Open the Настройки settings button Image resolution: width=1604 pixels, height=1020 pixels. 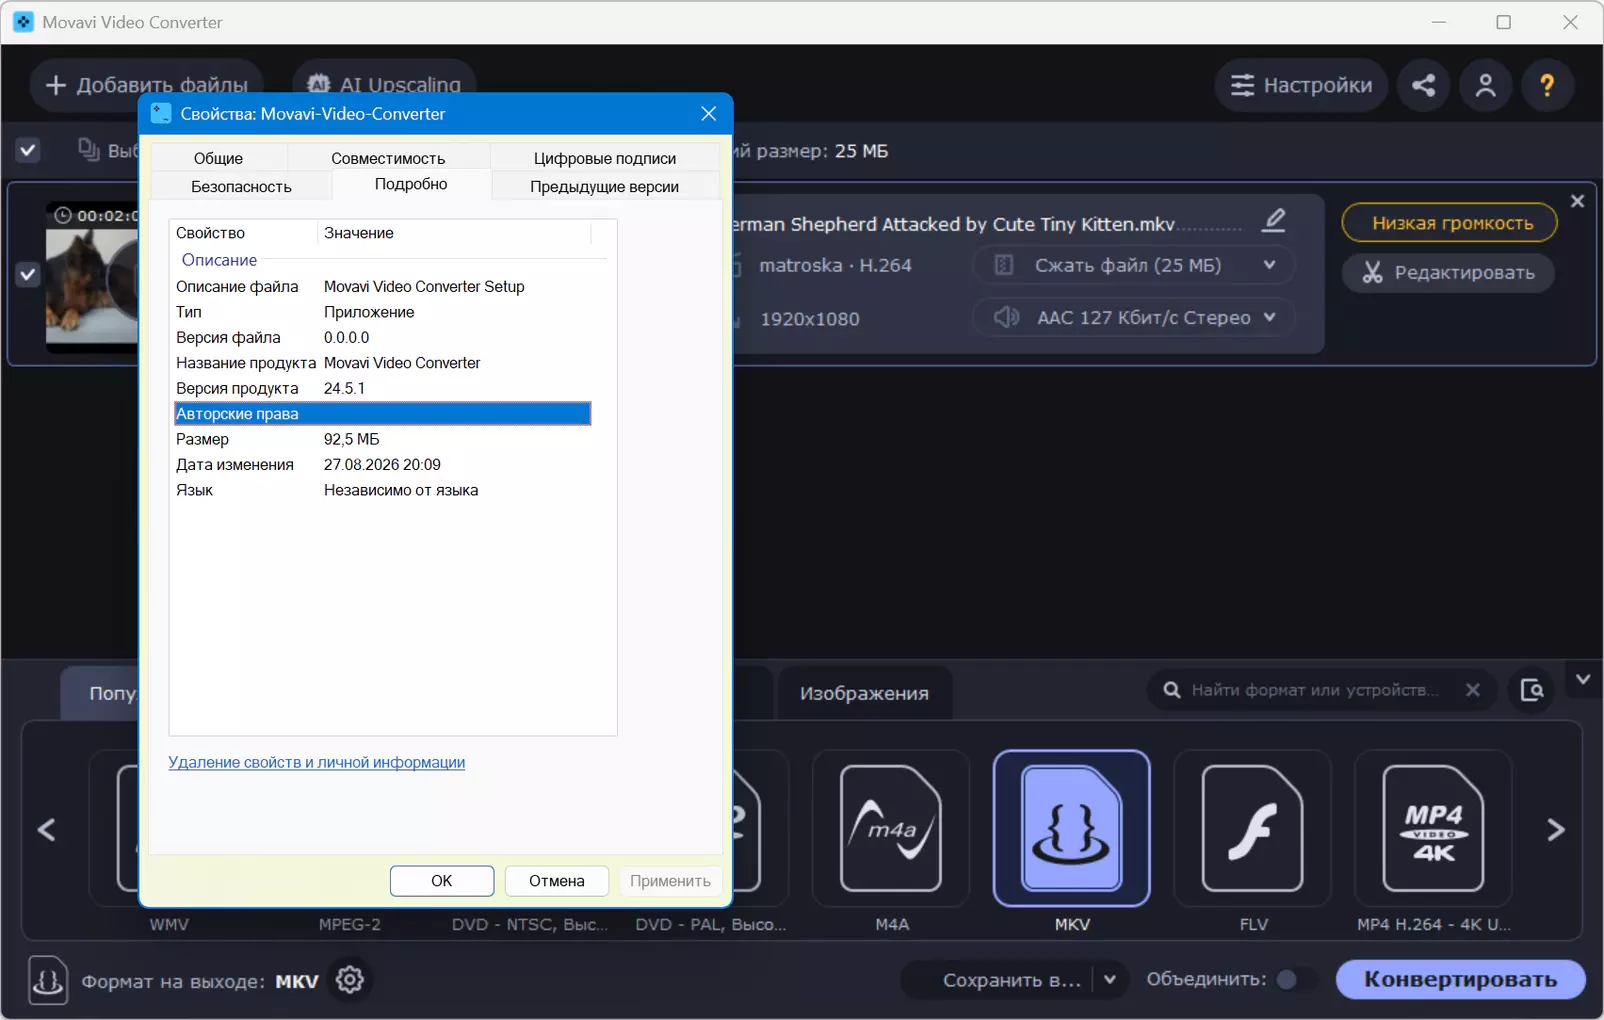1301,85
